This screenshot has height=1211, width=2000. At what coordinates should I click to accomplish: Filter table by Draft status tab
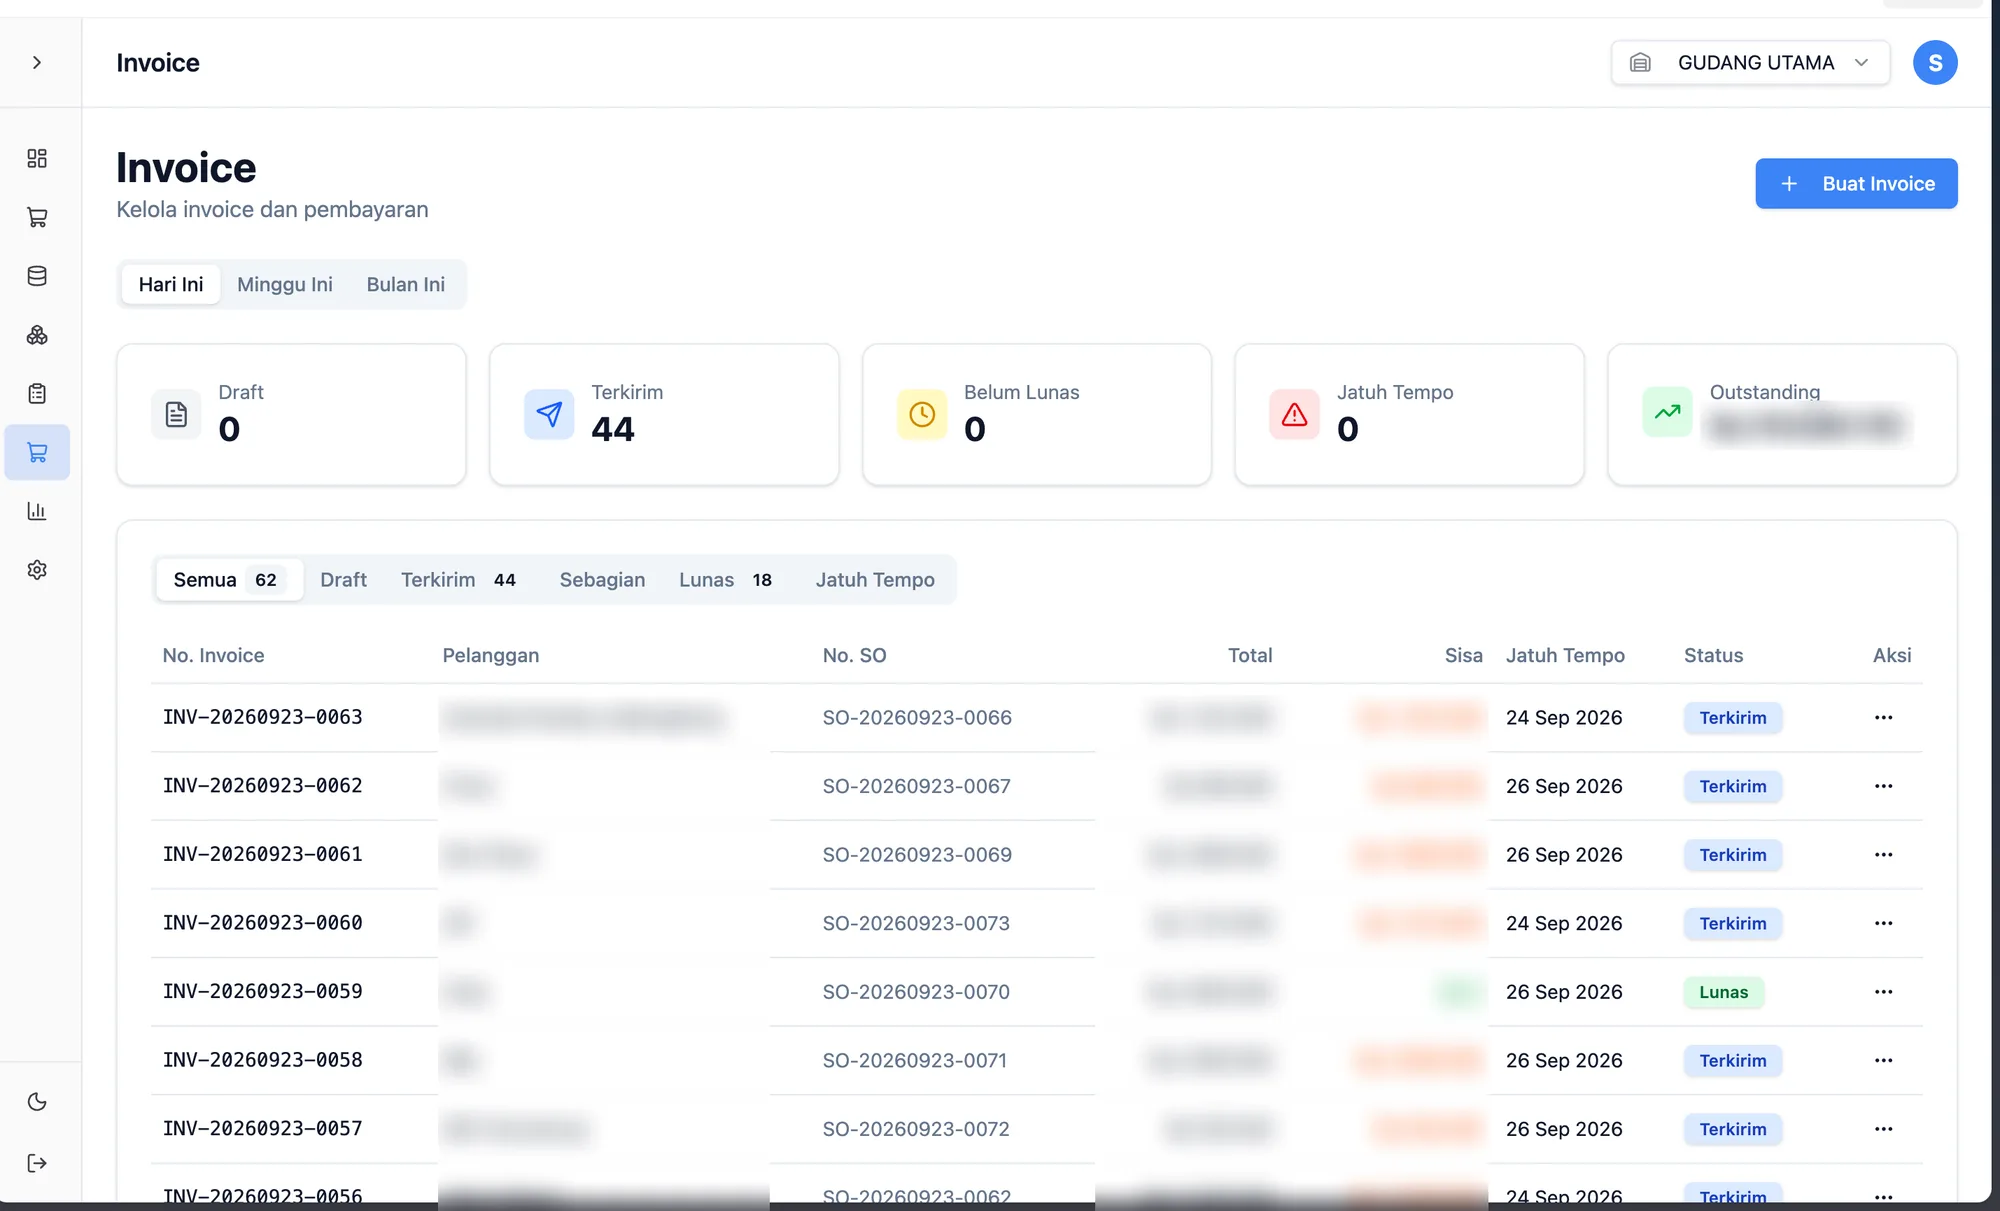[x=343, y=580]
